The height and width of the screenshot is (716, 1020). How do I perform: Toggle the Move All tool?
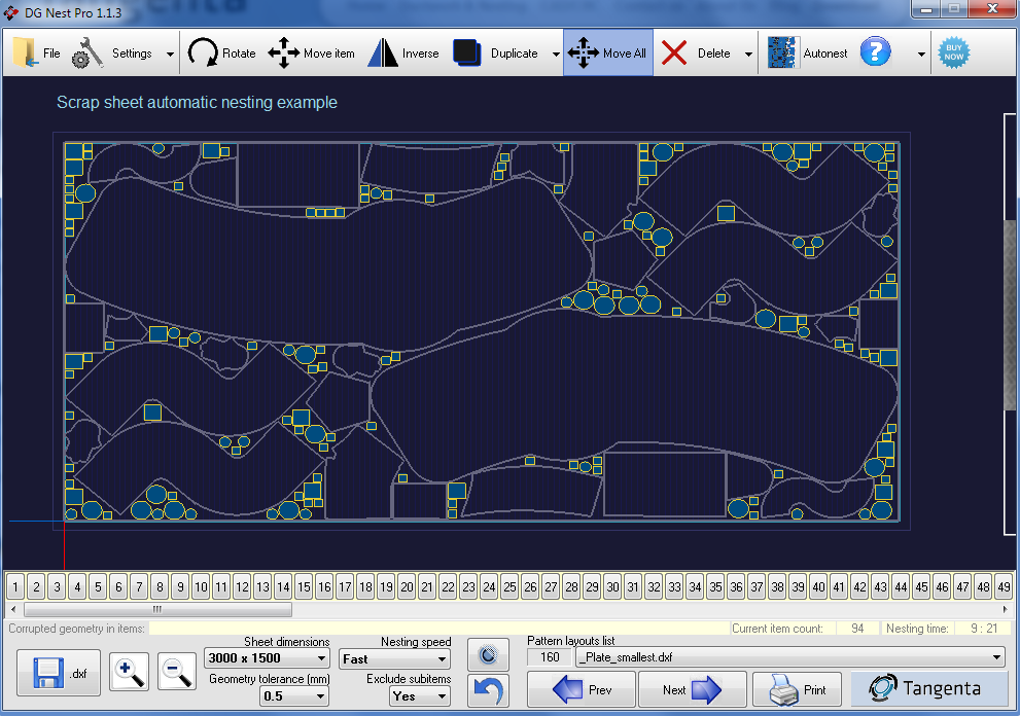(x=608, y=53)
